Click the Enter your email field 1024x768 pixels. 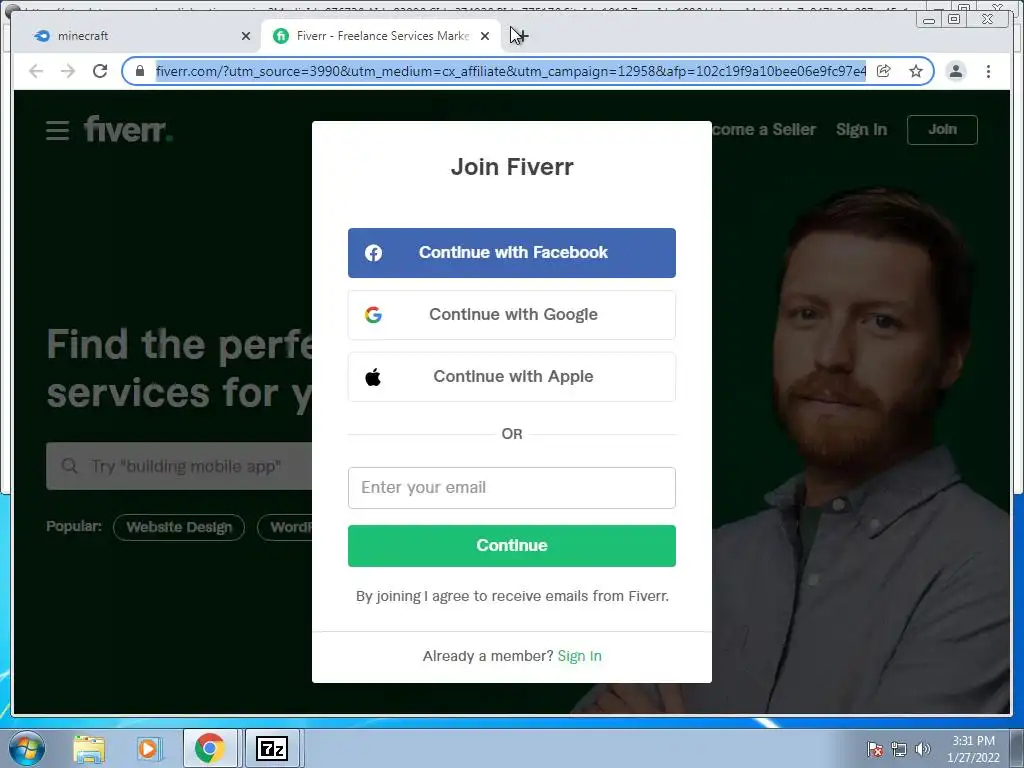pyautogui.click(x=511, y=488)
